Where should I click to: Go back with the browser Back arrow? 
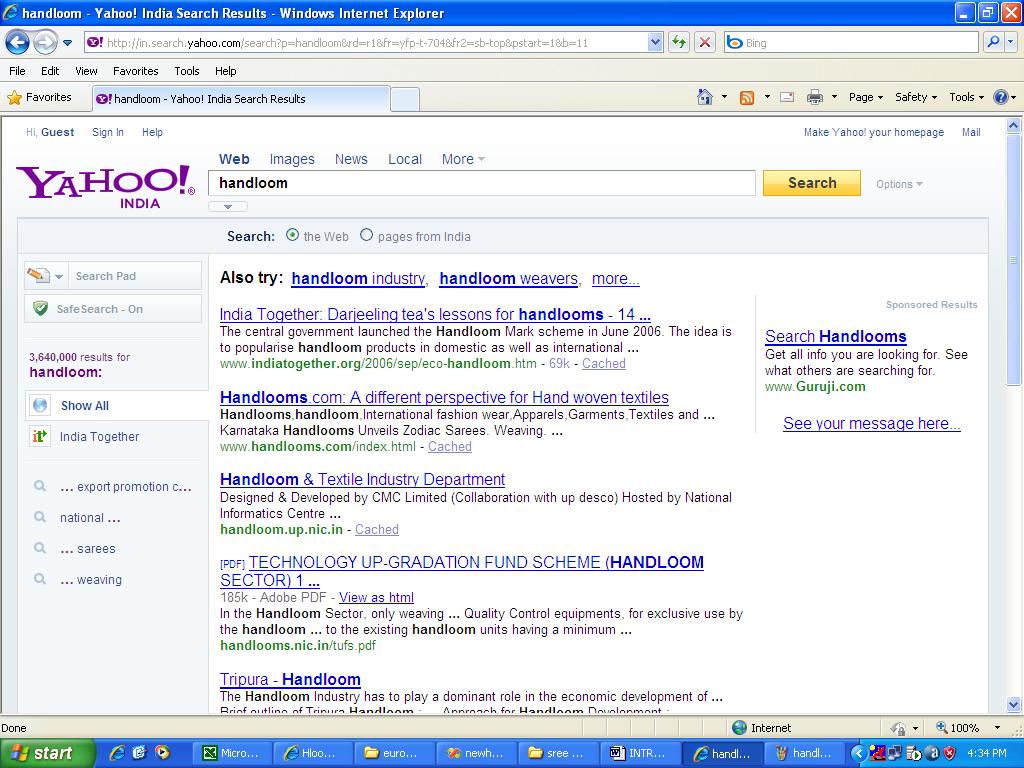(x=18, y=43)
